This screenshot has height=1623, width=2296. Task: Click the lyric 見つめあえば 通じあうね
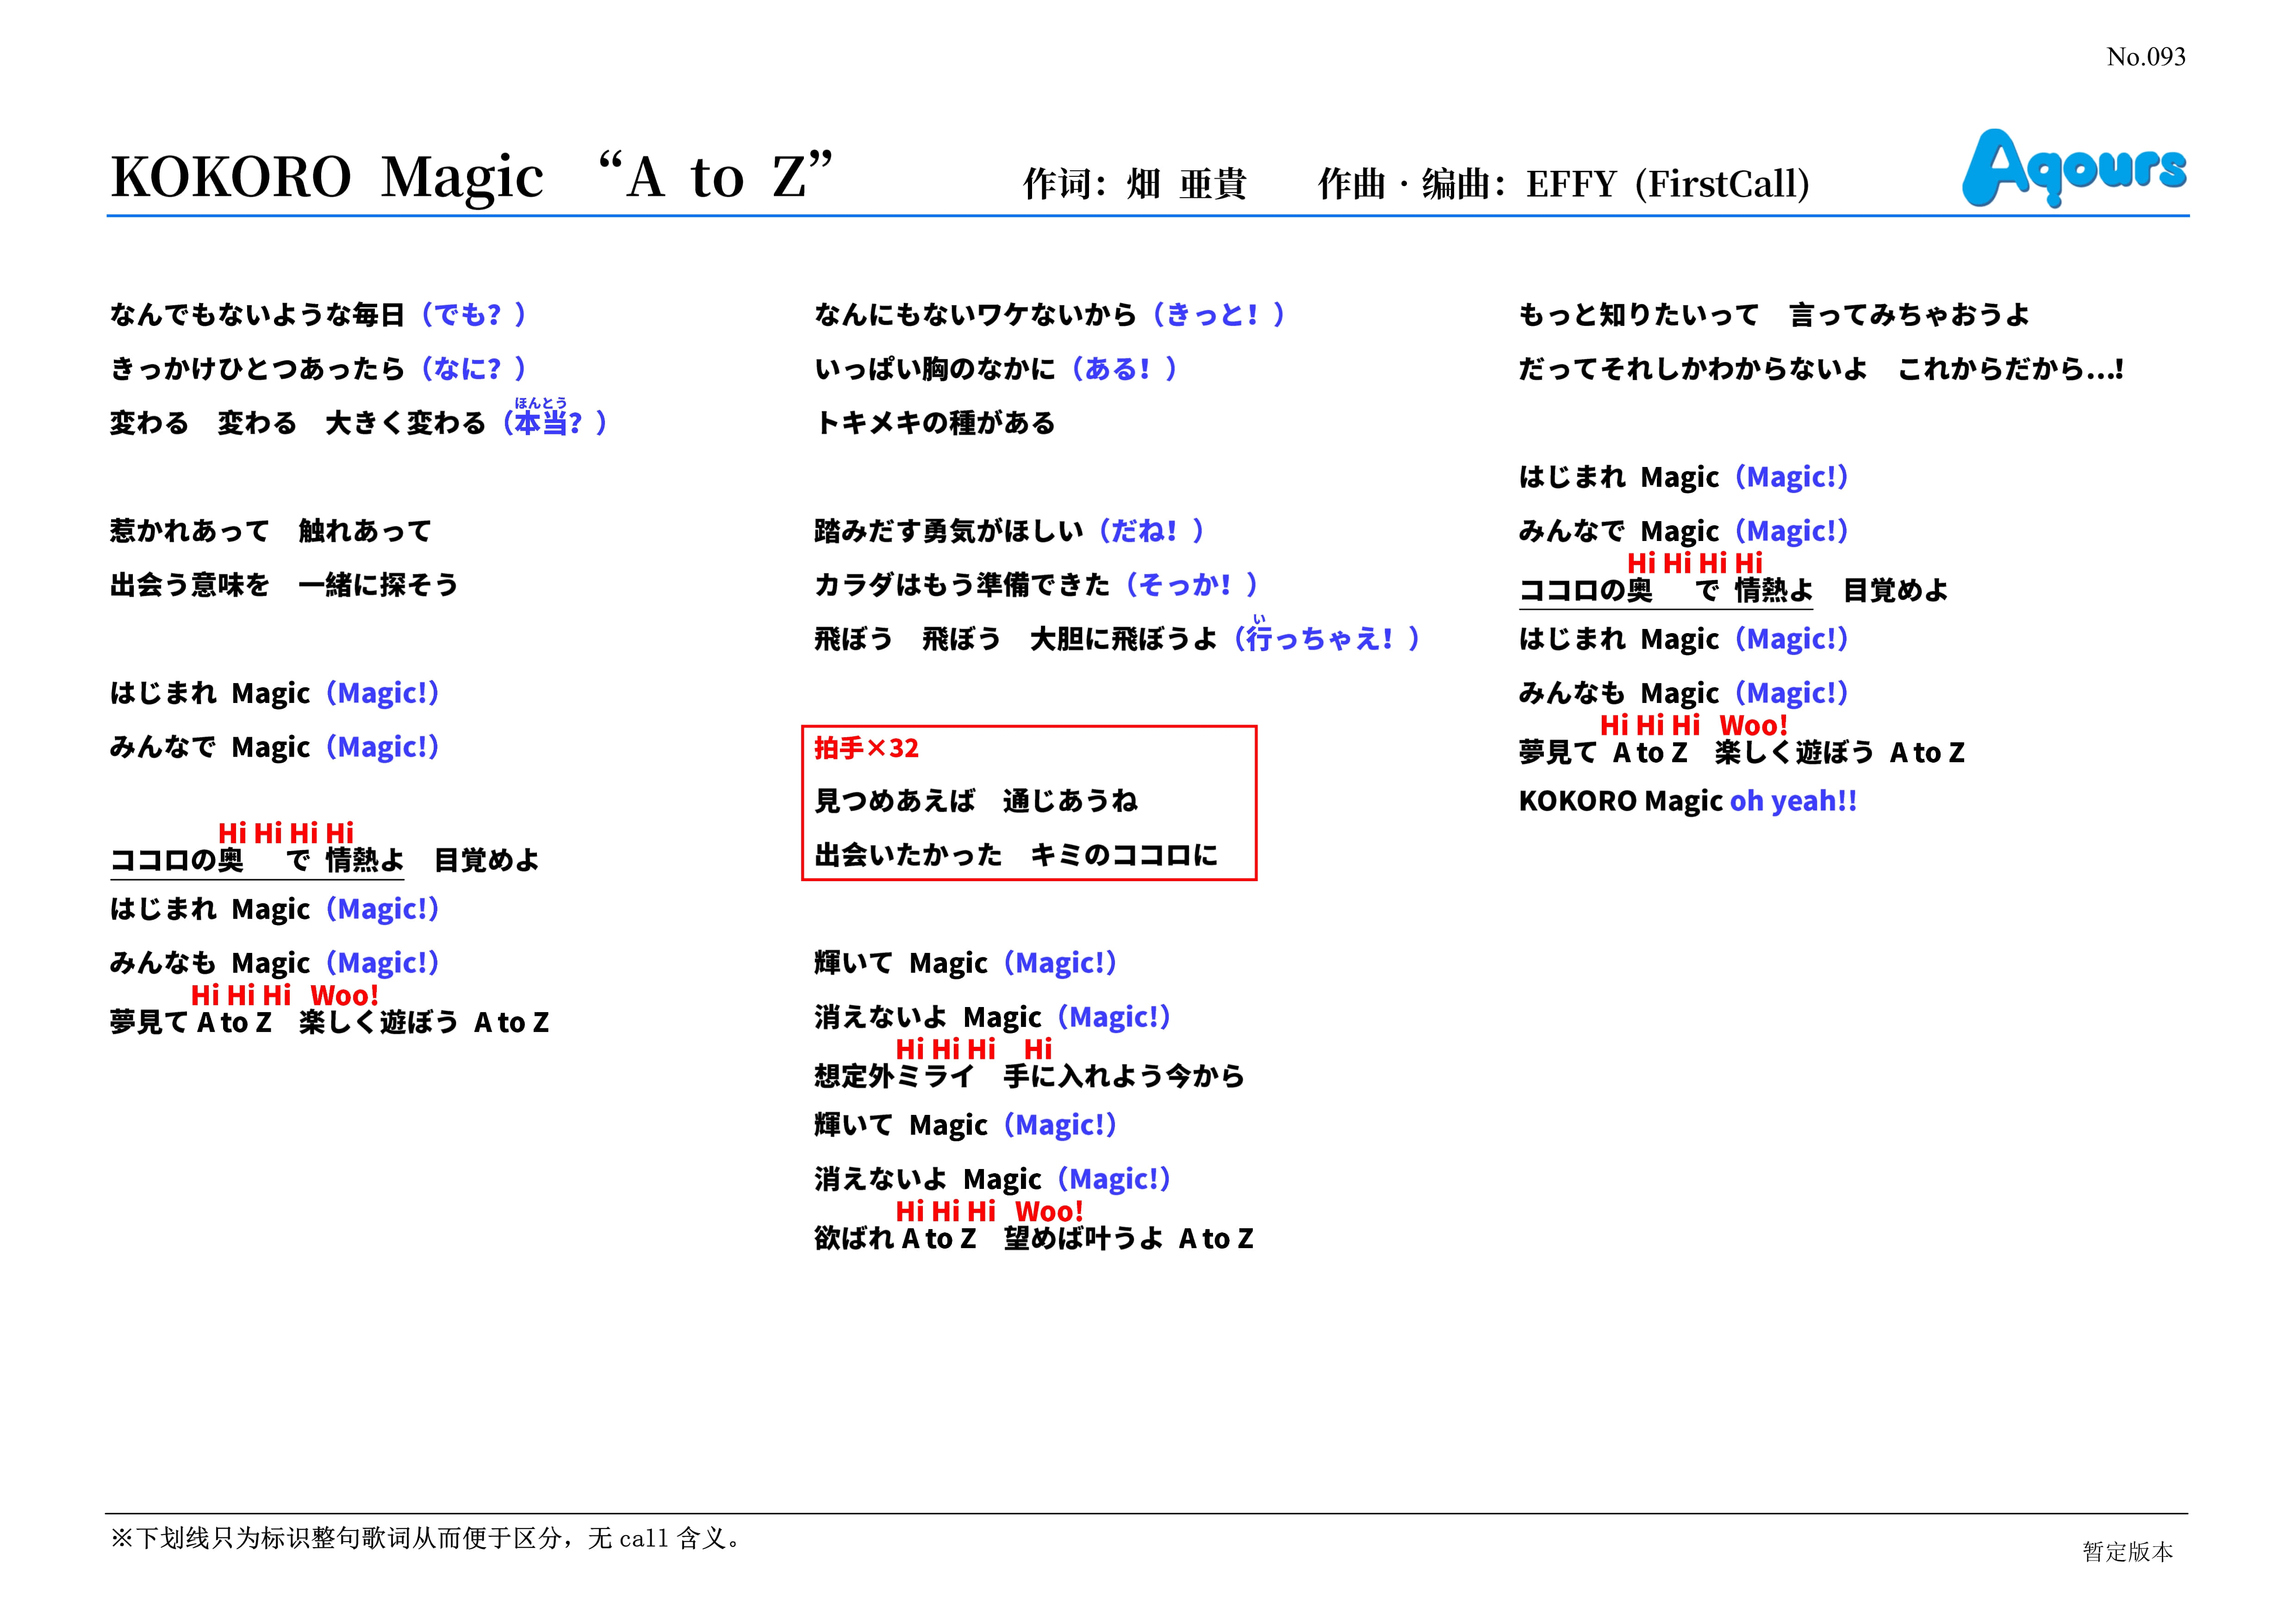[976, 801]
